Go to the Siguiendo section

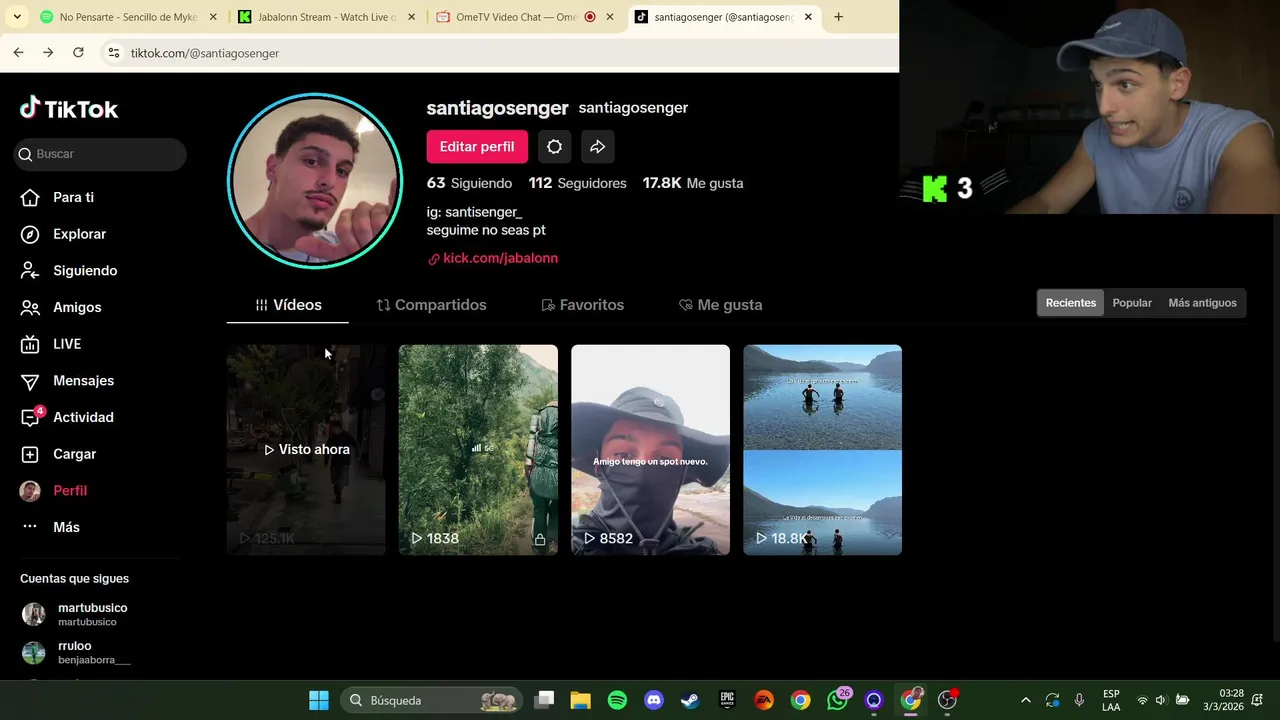69,271
